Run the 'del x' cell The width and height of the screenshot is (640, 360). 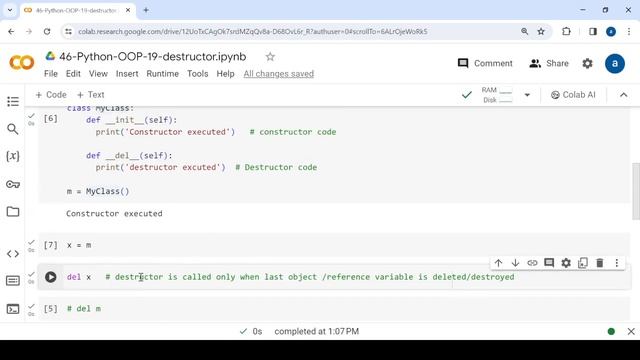coord(51,277)
